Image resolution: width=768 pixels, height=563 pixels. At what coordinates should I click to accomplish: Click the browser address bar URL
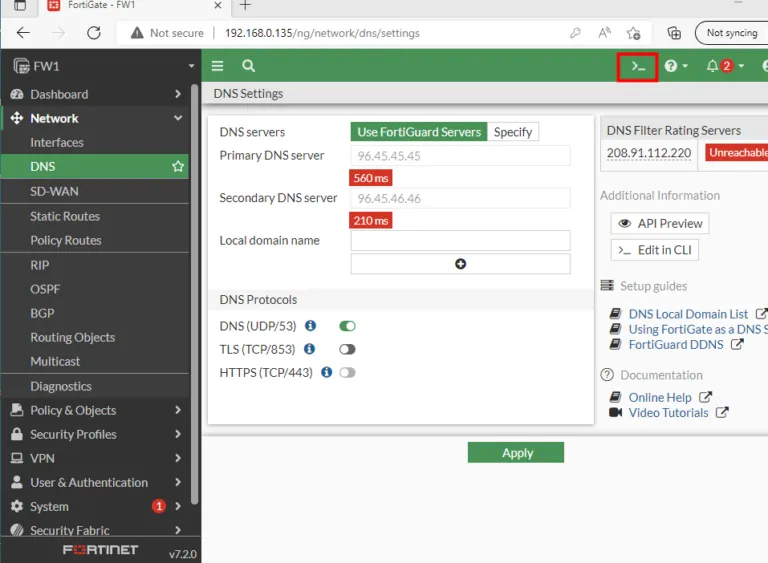[x=322, y=33]
